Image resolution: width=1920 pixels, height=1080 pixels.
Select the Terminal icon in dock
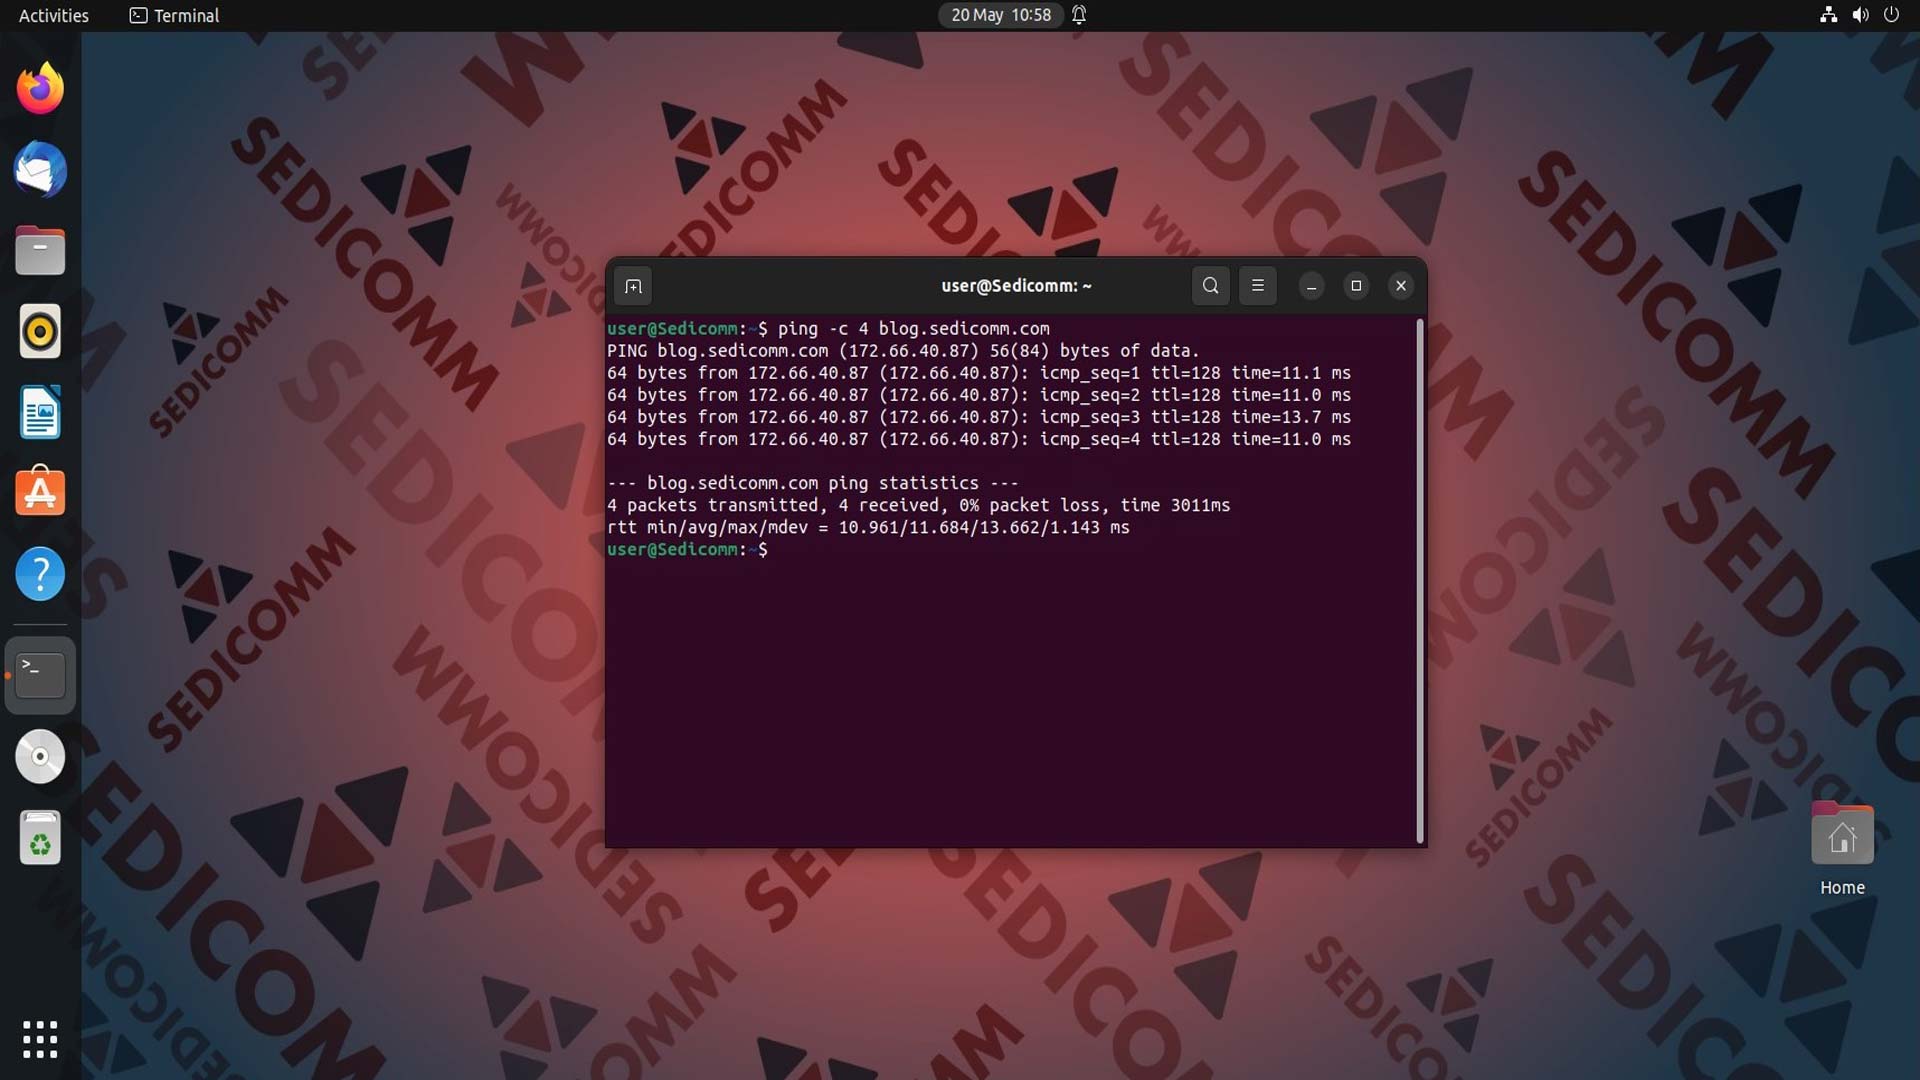[40, 675]
